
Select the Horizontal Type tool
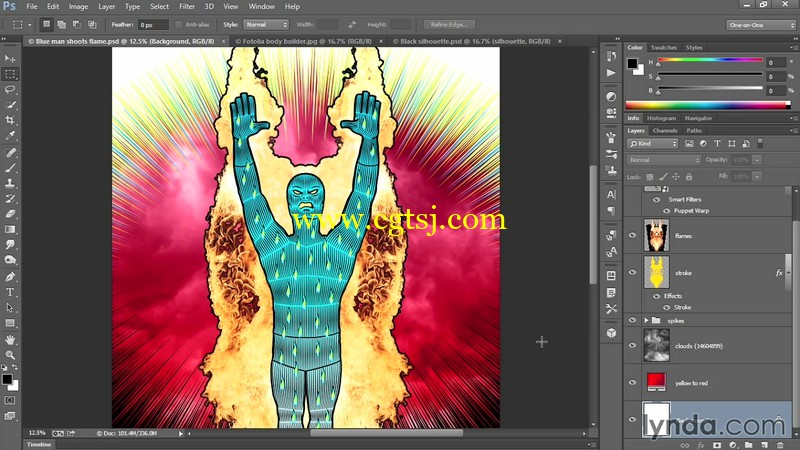click(x=10, y=292)
